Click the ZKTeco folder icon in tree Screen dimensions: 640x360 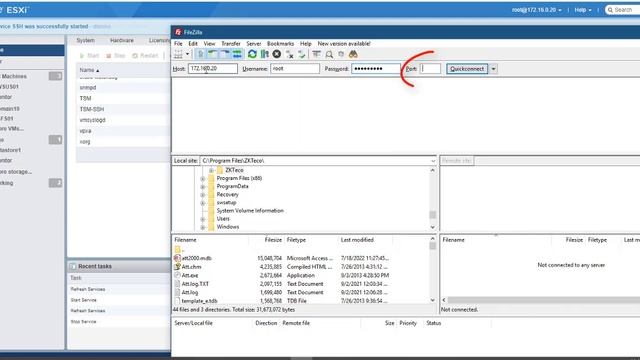coord(220,170)
